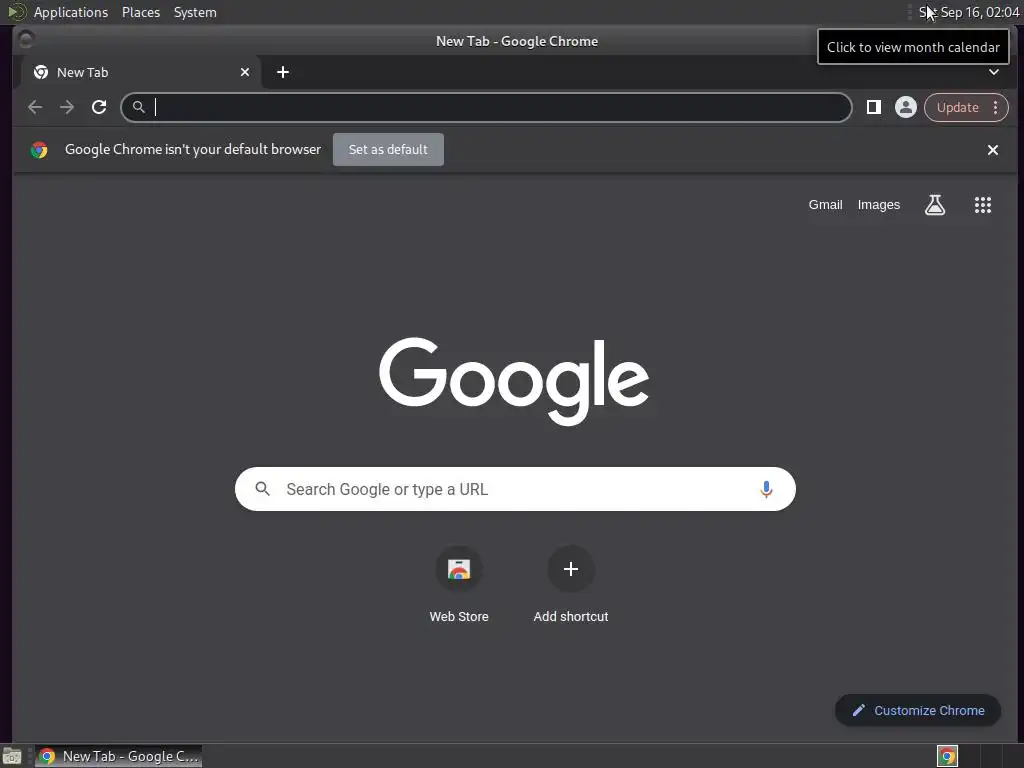Click the window menu icon in title bar
1024x768 pixels.
click(26, 40)
